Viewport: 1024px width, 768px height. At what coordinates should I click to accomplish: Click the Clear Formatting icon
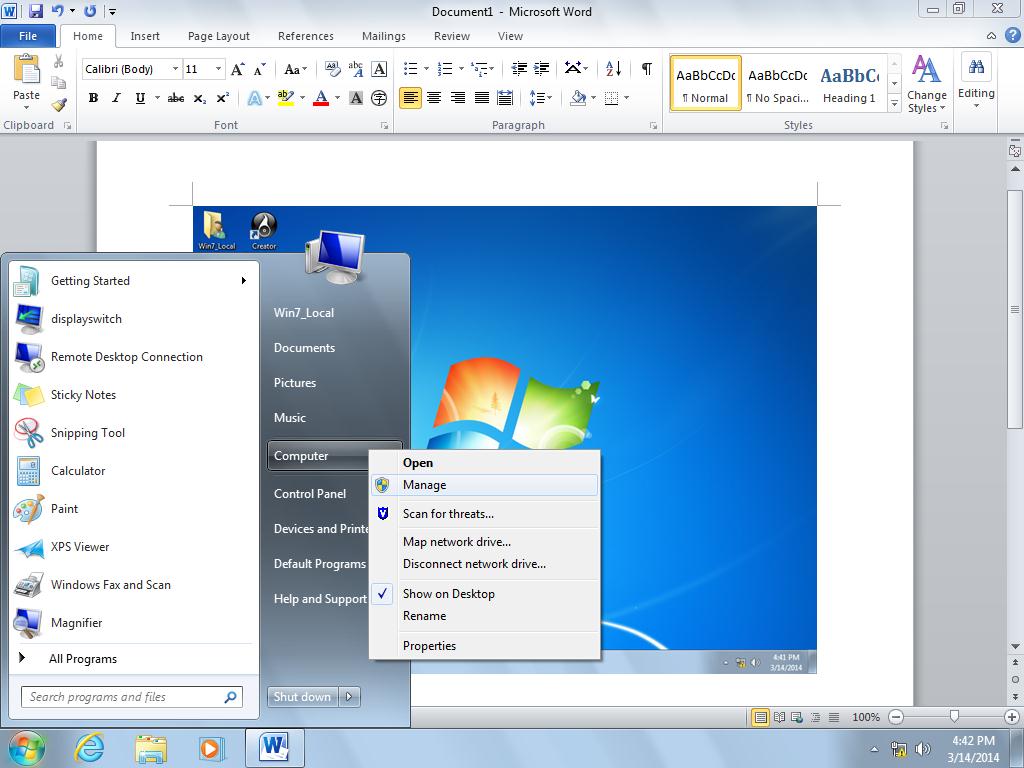pos(331,69)
